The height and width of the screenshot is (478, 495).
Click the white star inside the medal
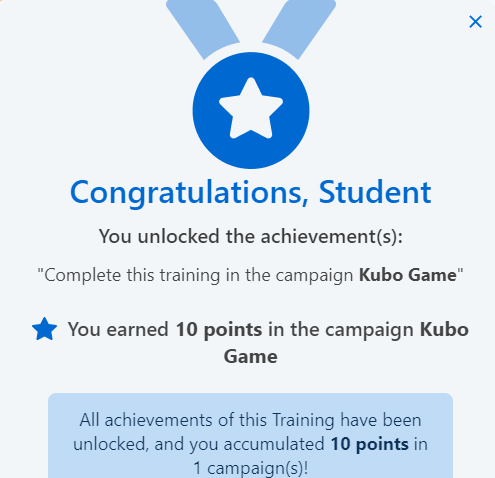[251, 109]
